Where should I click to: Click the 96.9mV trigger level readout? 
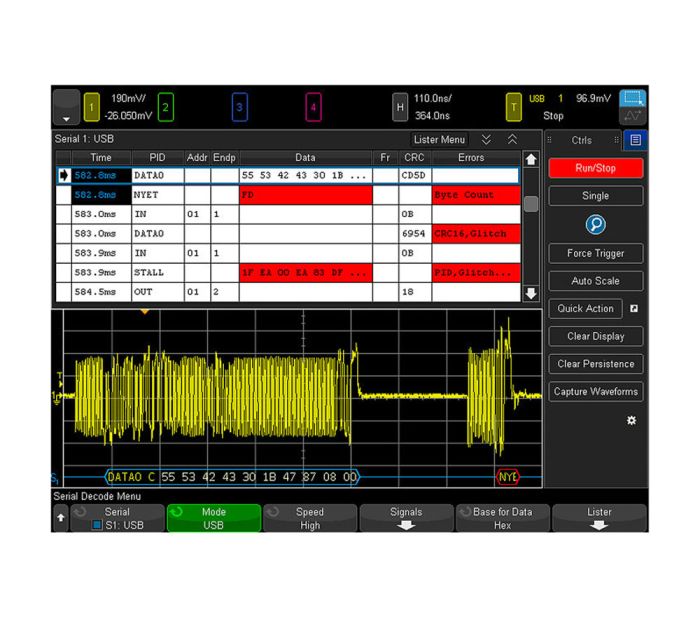[x=593, y=98]
